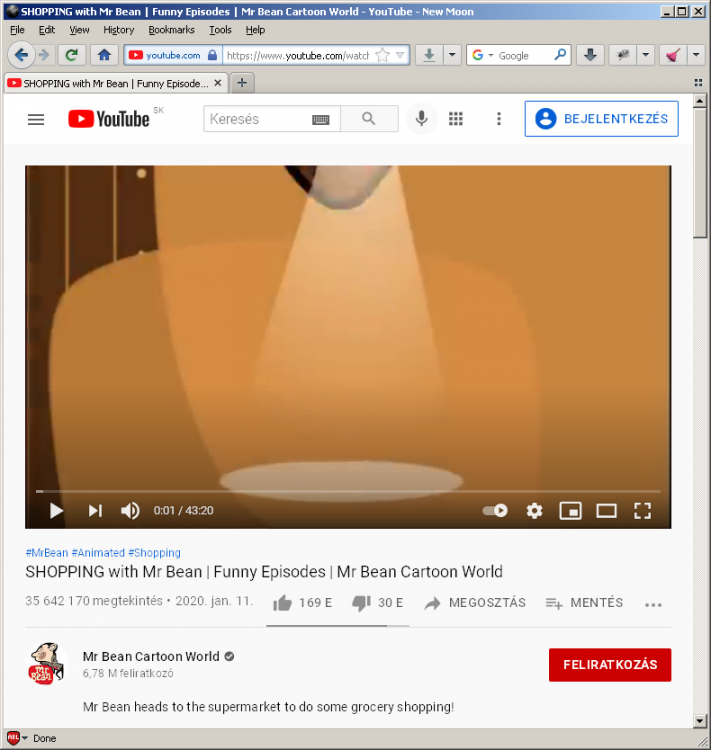The height and width of the screenshot is (750, 711).
Task: Open the #Animated hashtag link
Action: 98,553
